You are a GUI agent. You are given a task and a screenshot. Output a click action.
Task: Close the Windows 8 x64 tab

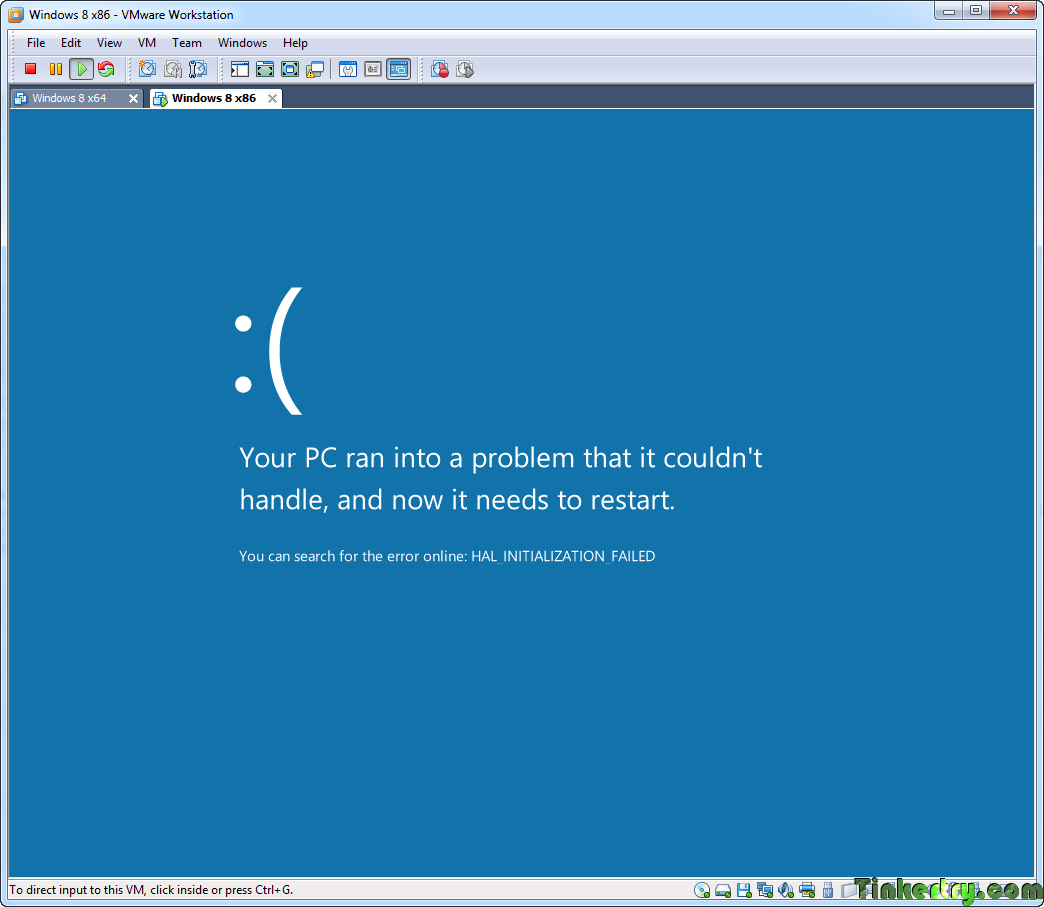pyautogui.click(x=133, y=99)
